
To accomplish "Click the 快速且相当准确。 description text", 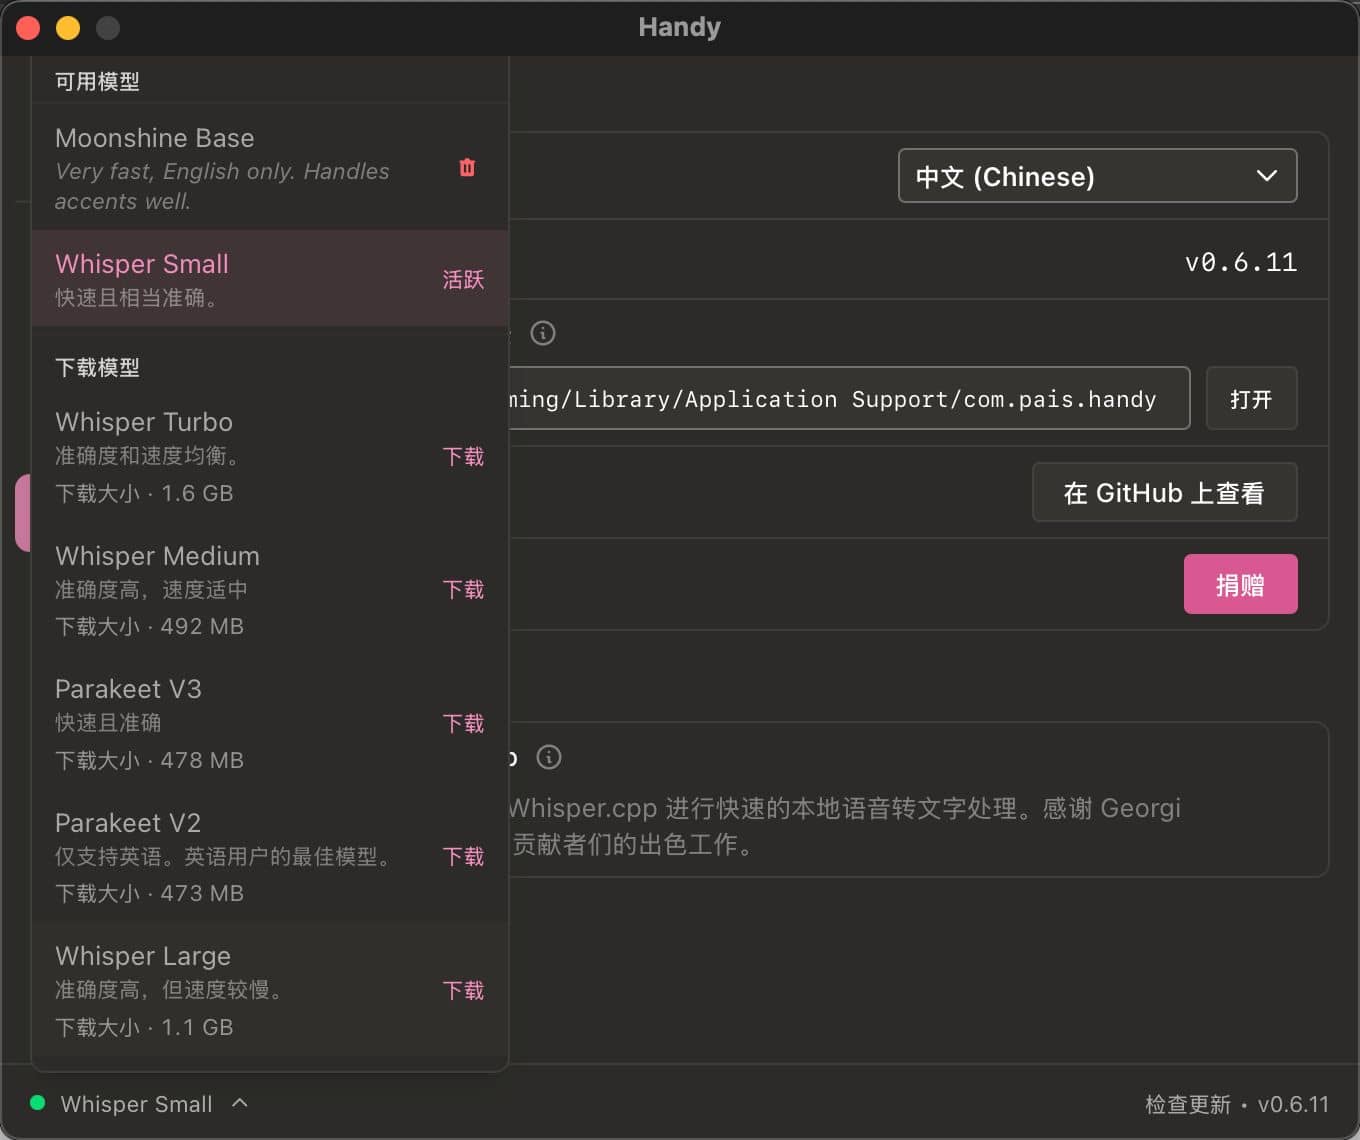I will coord(136,297).
